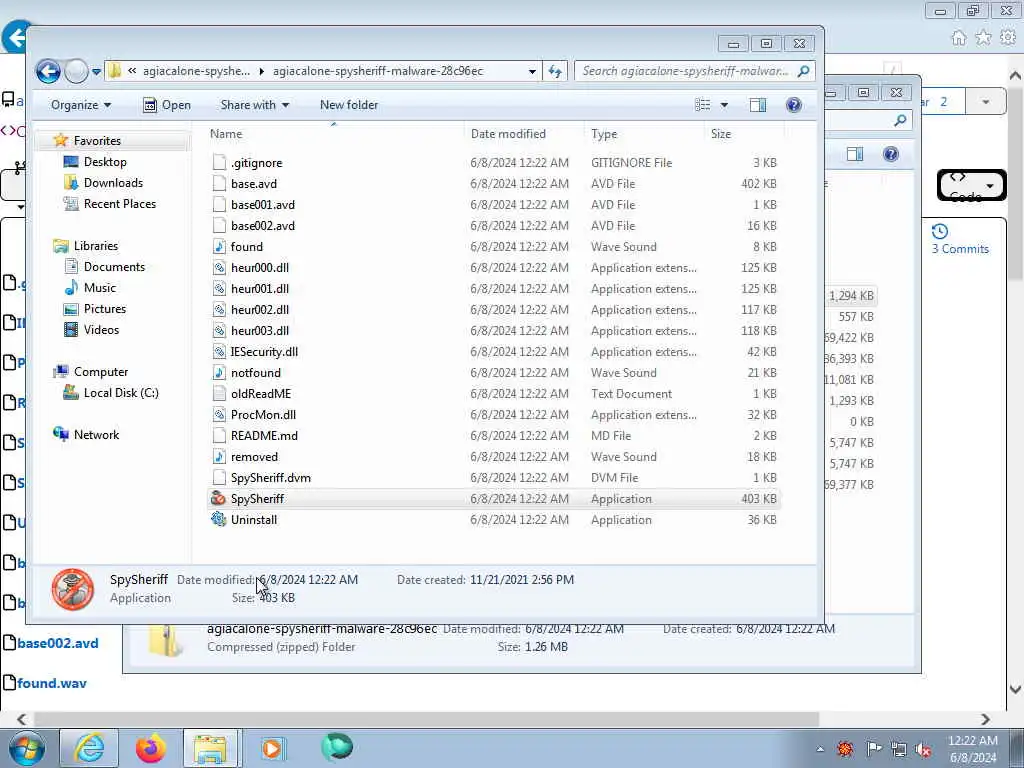Select the base002.avd file in Explorer list
This screenshot has width=1024, height=768.
[x=263, y=225]
